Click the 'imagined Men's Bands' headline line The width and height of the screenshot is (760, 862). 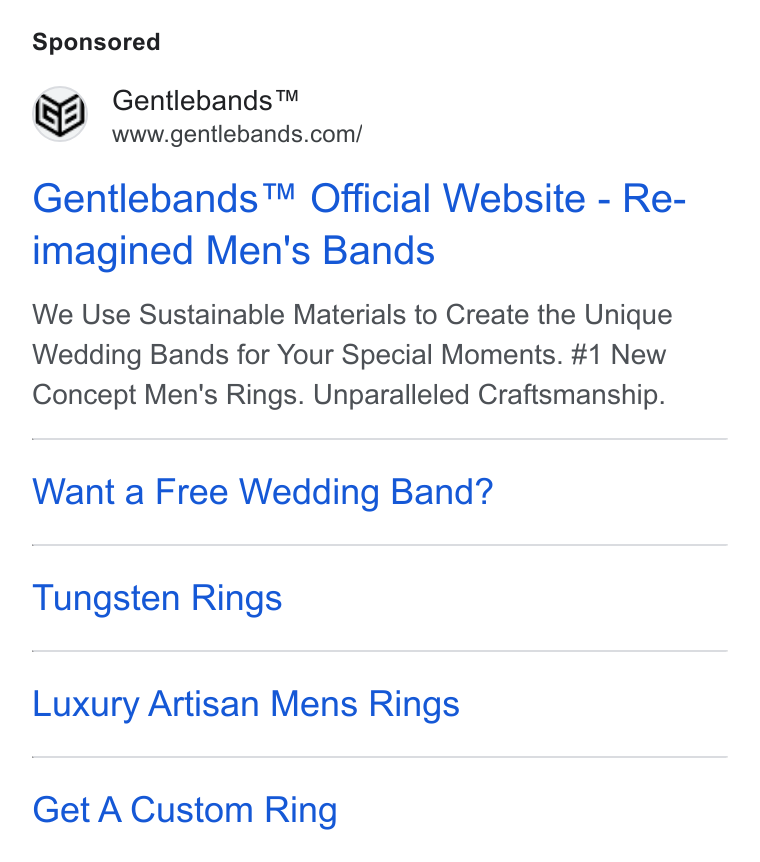point(234,251)
